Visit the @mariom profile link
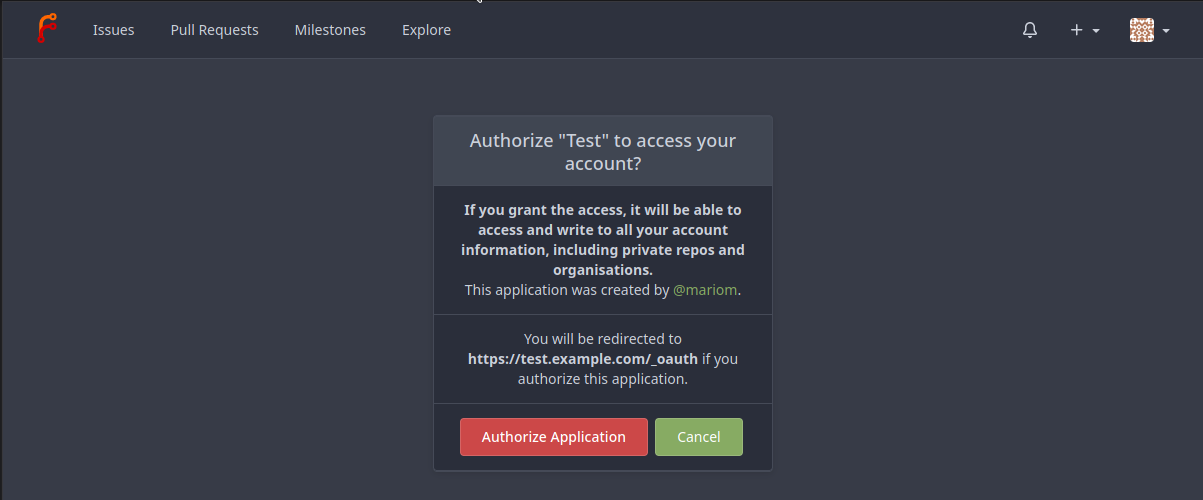The width and height of the screenshot is (1203, 500). pyautogui.click(x=705, y=290)
